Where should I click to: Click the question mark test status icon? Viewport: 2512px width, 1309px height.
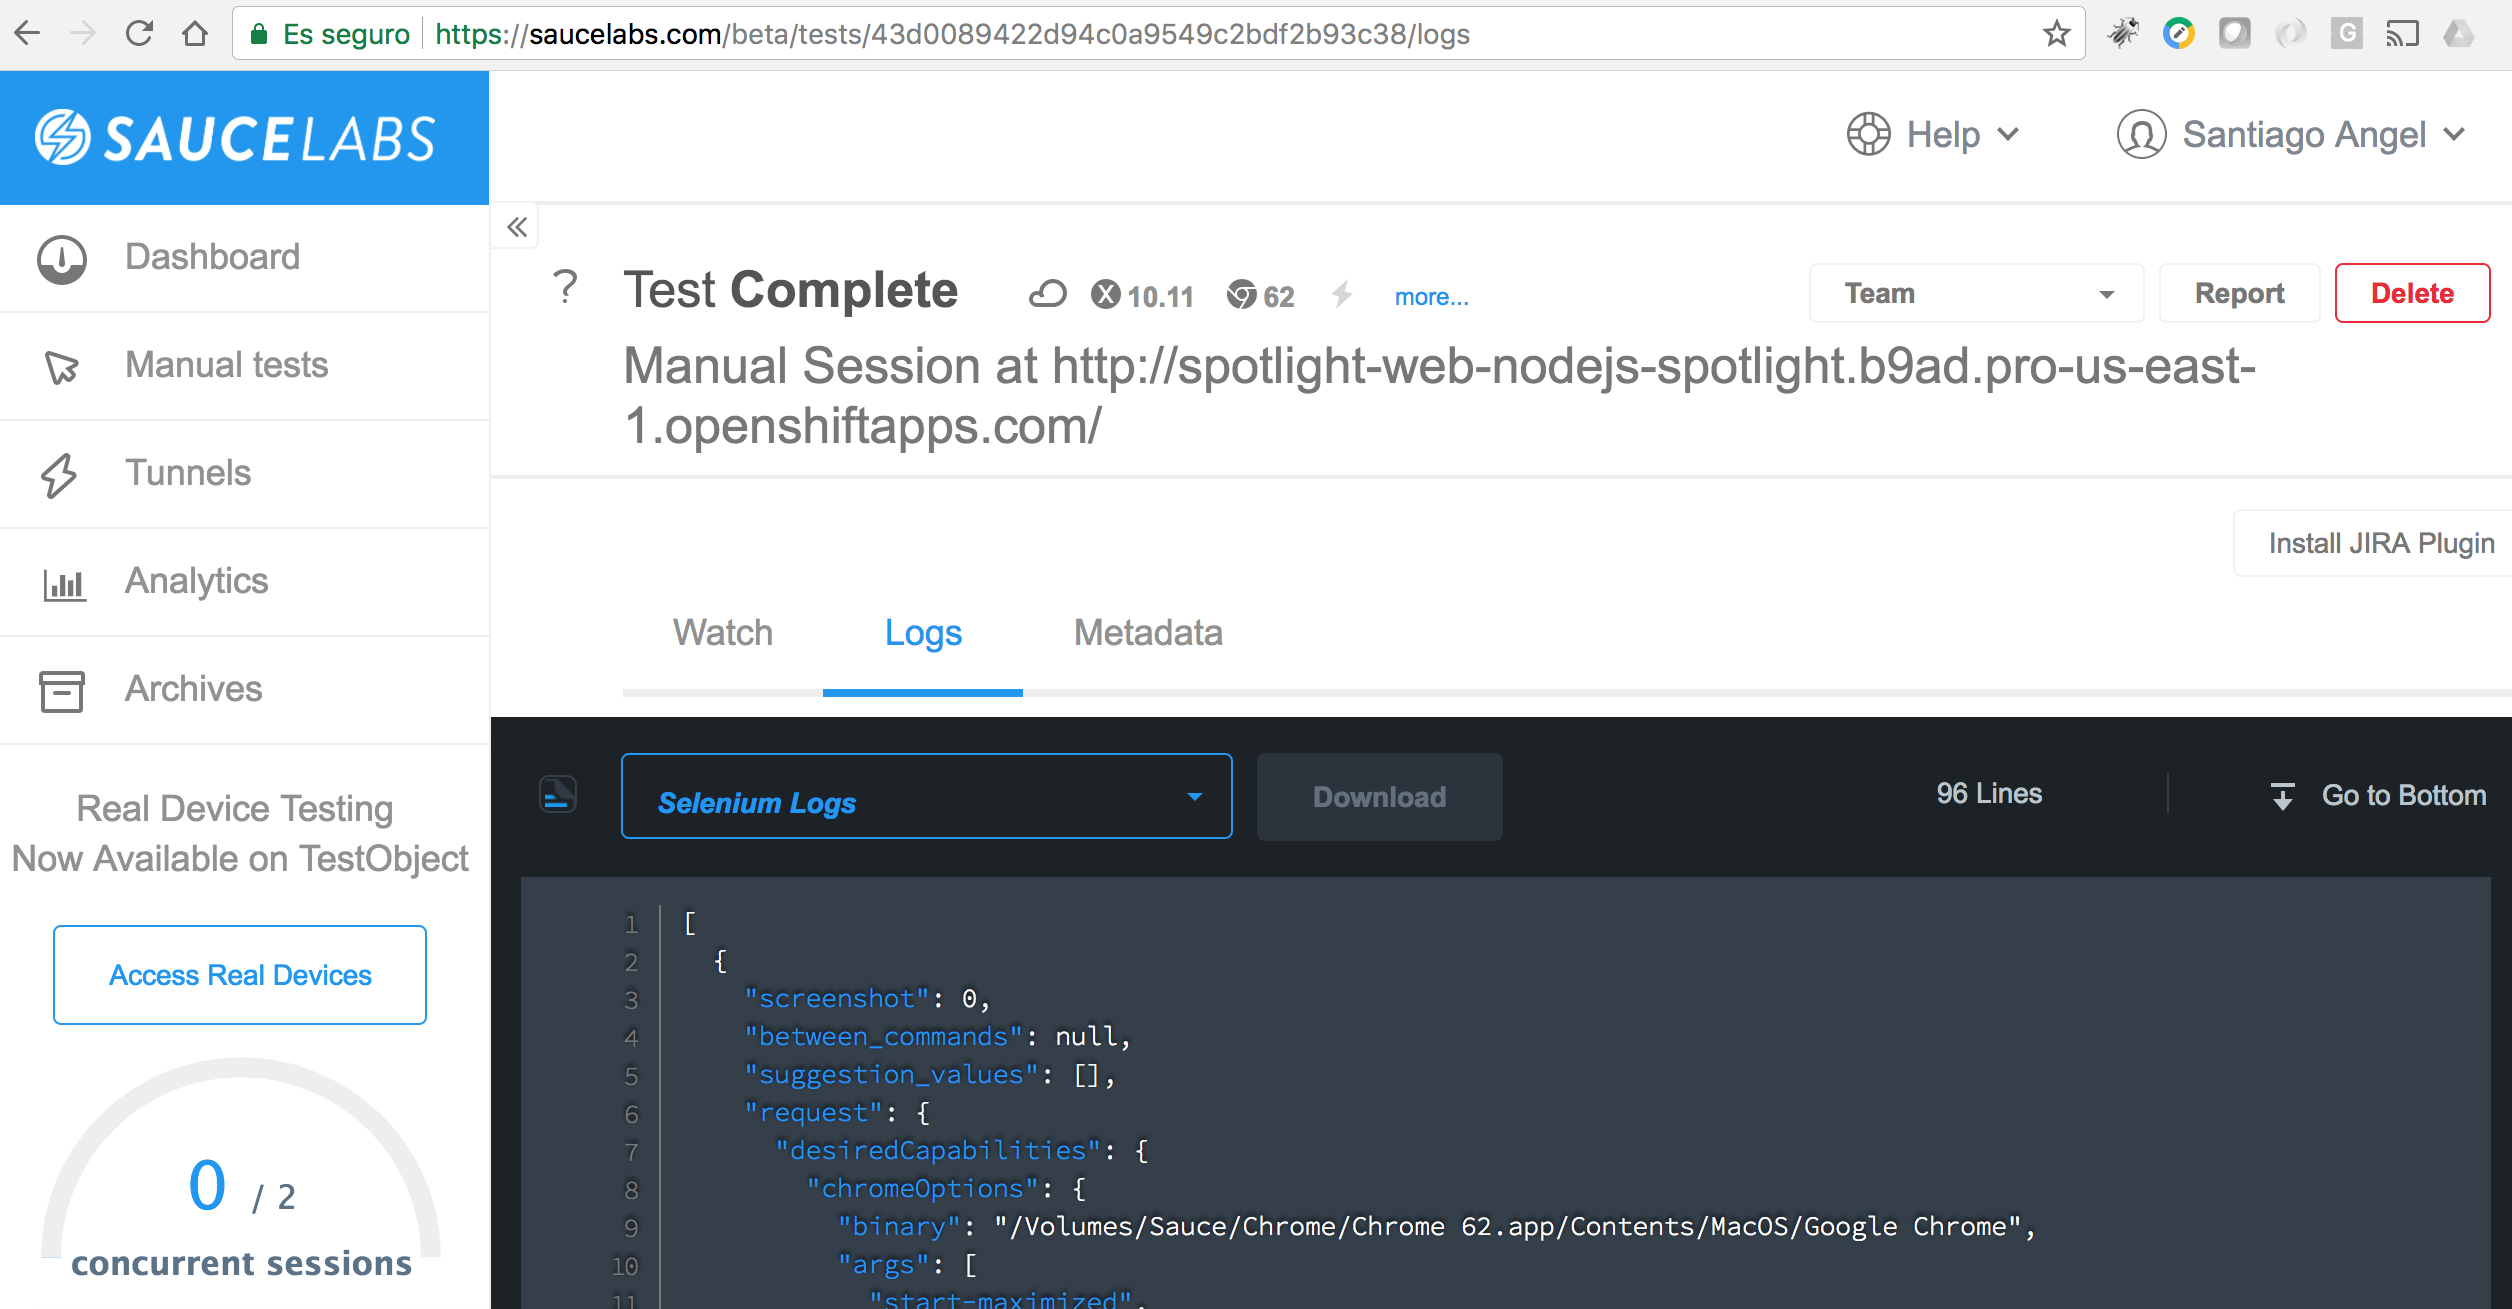565,287
